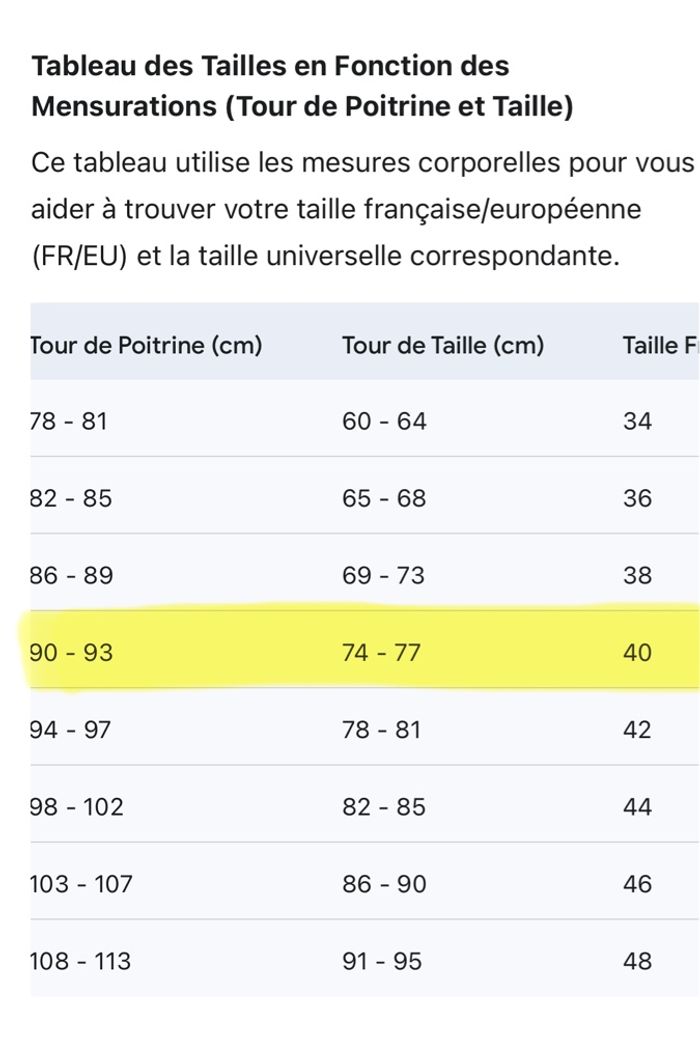Click the highlighted "90 - 93" chest cell
The width and height of the screenshot is (700, 1037).
71,652
